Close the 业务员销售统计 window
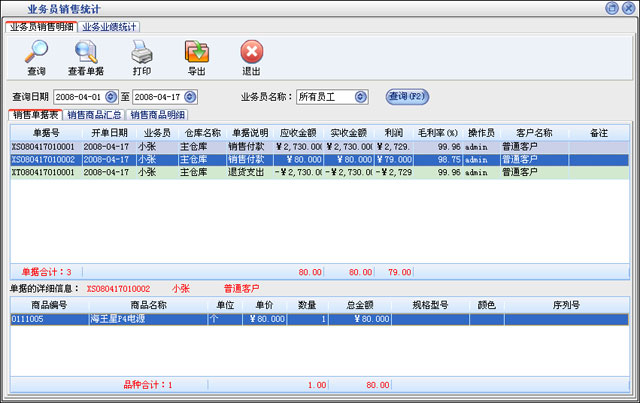This screenshot has width=640, height=403. [627, 8]
